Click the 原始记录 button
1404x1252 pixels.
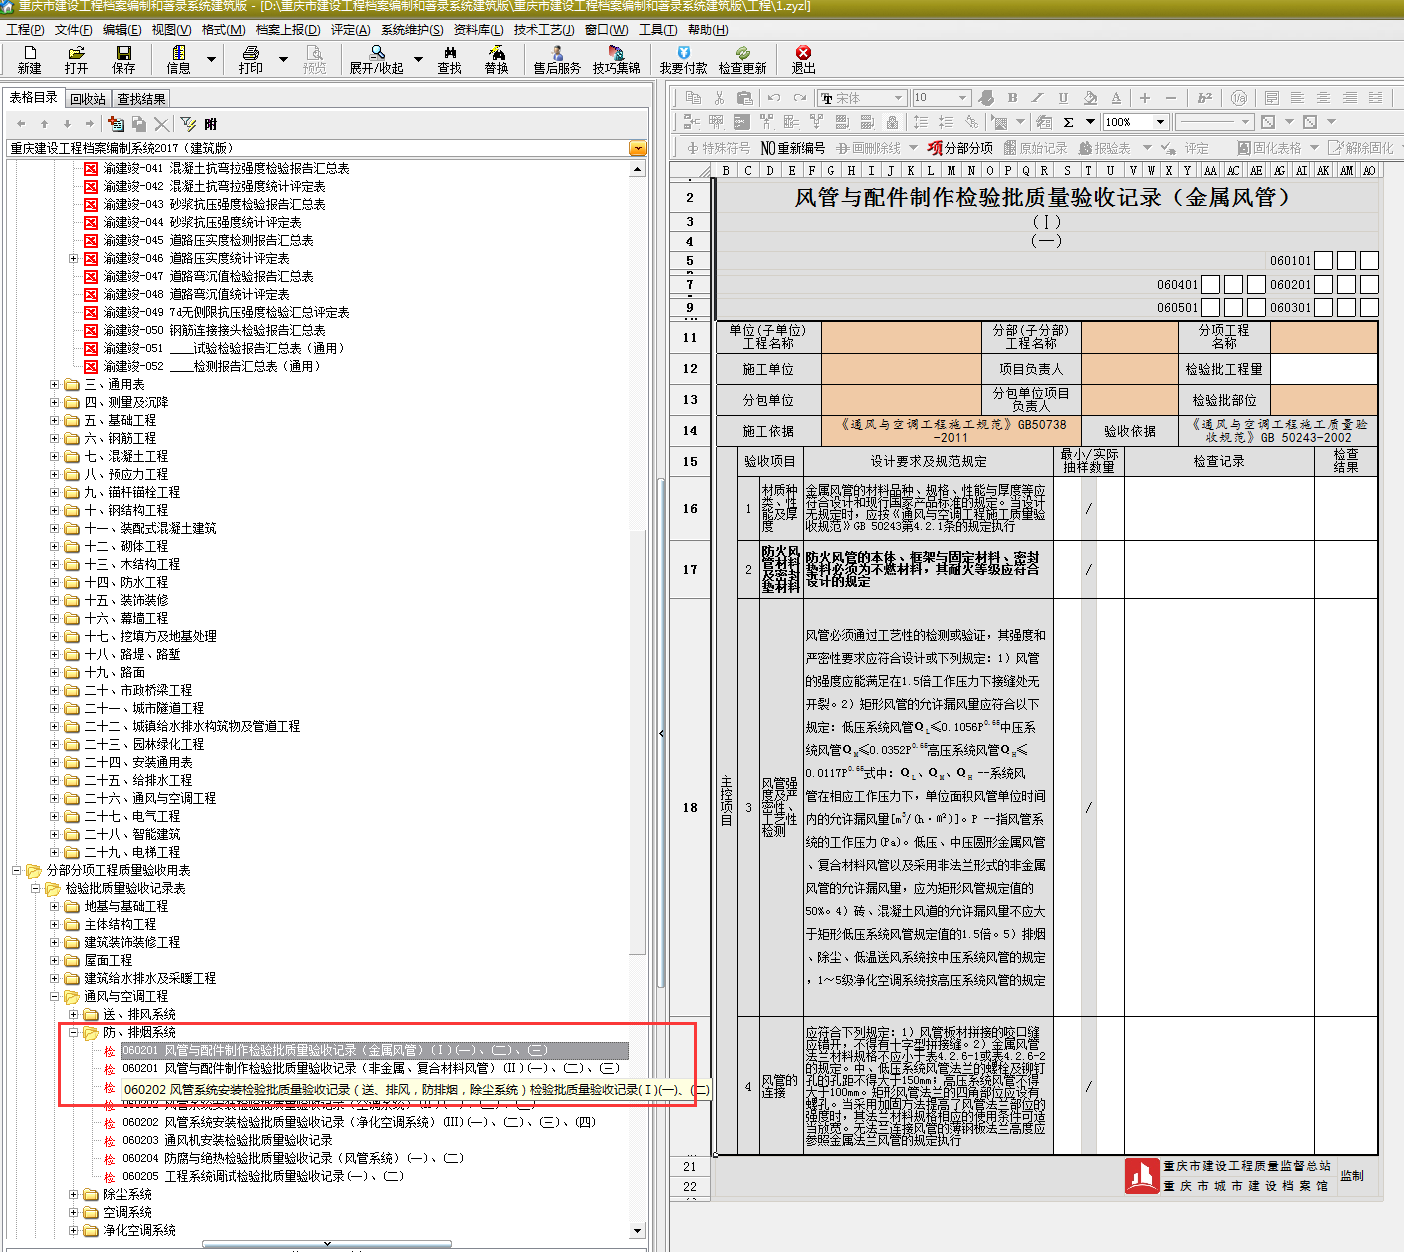1036,148
